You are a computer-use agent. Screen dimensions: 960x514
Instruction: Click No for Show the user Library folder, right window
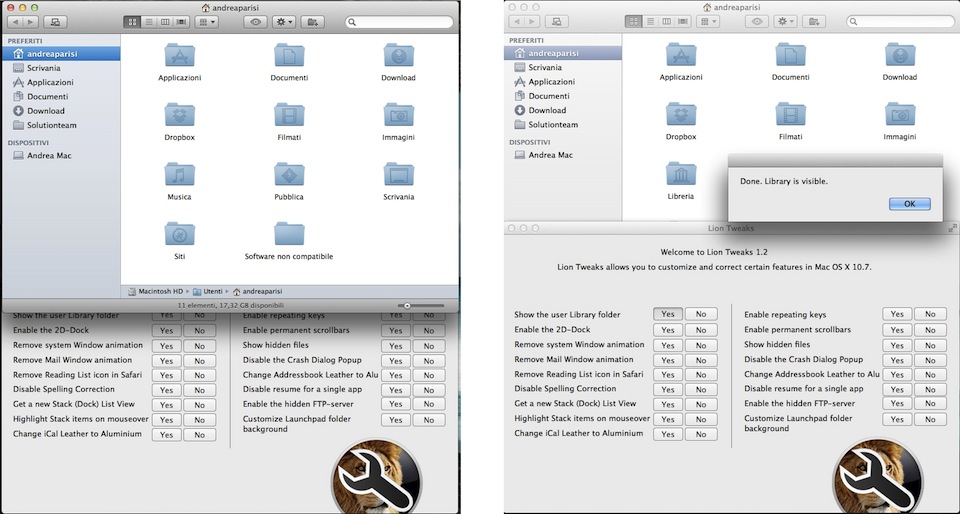point(701,314)
